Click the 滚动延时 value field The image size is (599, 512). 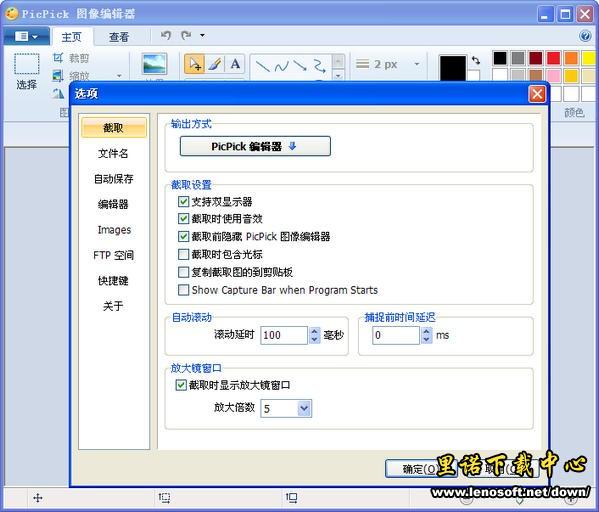(x=283, y=335)
